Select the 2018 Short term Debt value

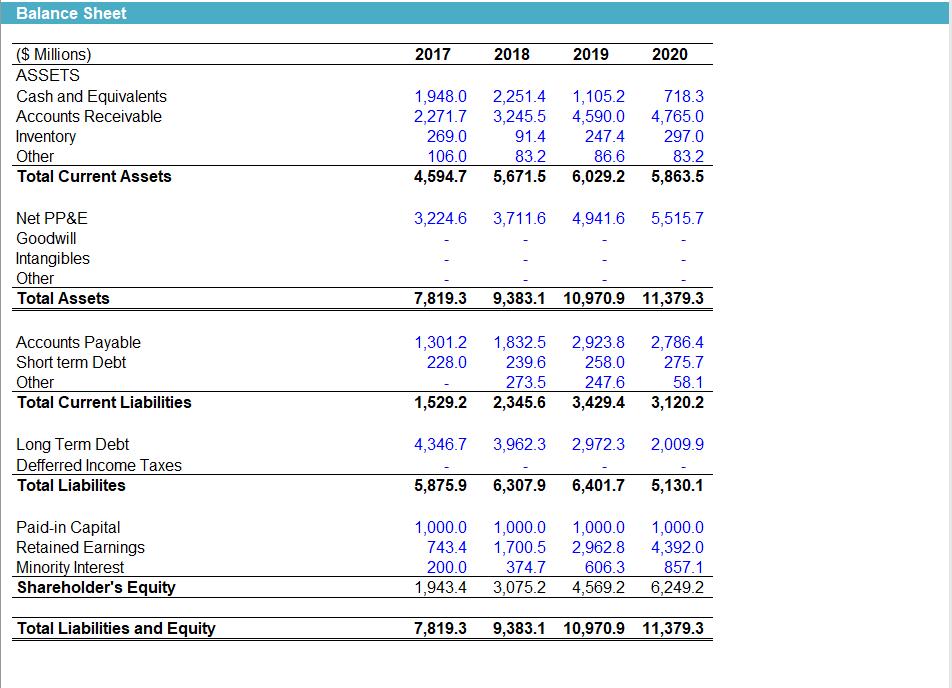526,363
